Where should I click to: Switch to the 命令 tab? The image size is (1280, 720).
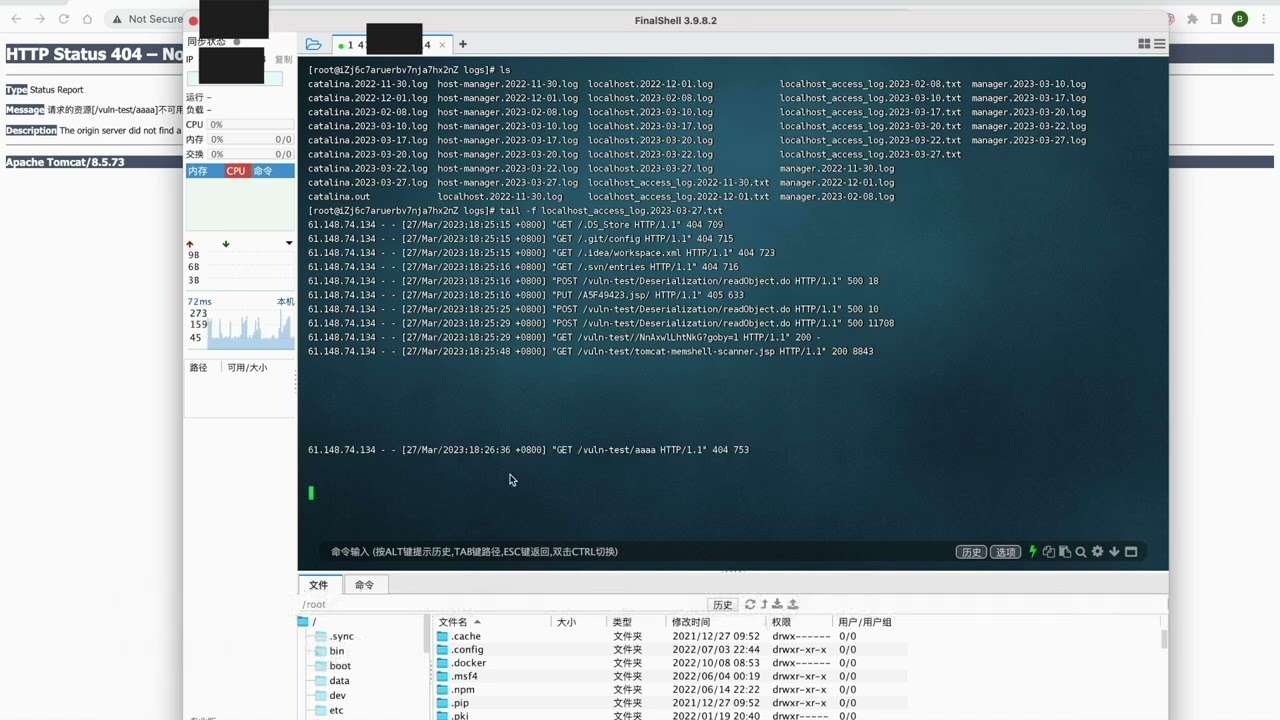(x=364, y=585)
